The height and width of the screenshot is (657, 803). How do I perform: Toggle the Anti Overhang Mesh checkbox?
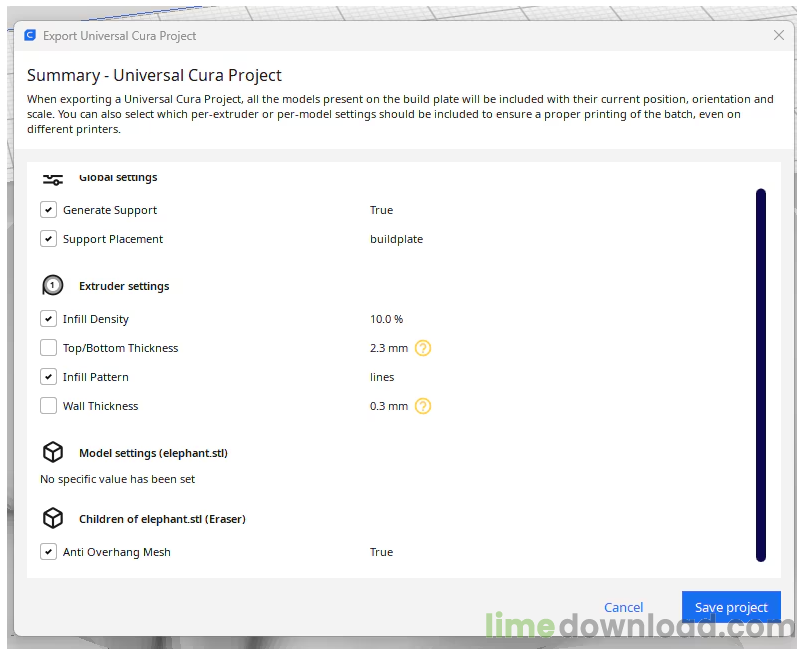pos(49,552)
